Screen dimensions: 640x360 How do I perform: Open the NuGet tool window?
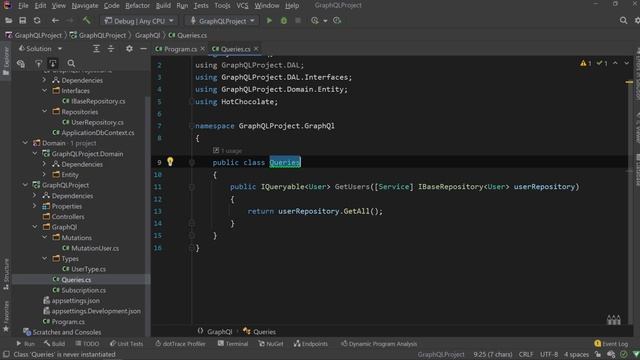[271, 344]
